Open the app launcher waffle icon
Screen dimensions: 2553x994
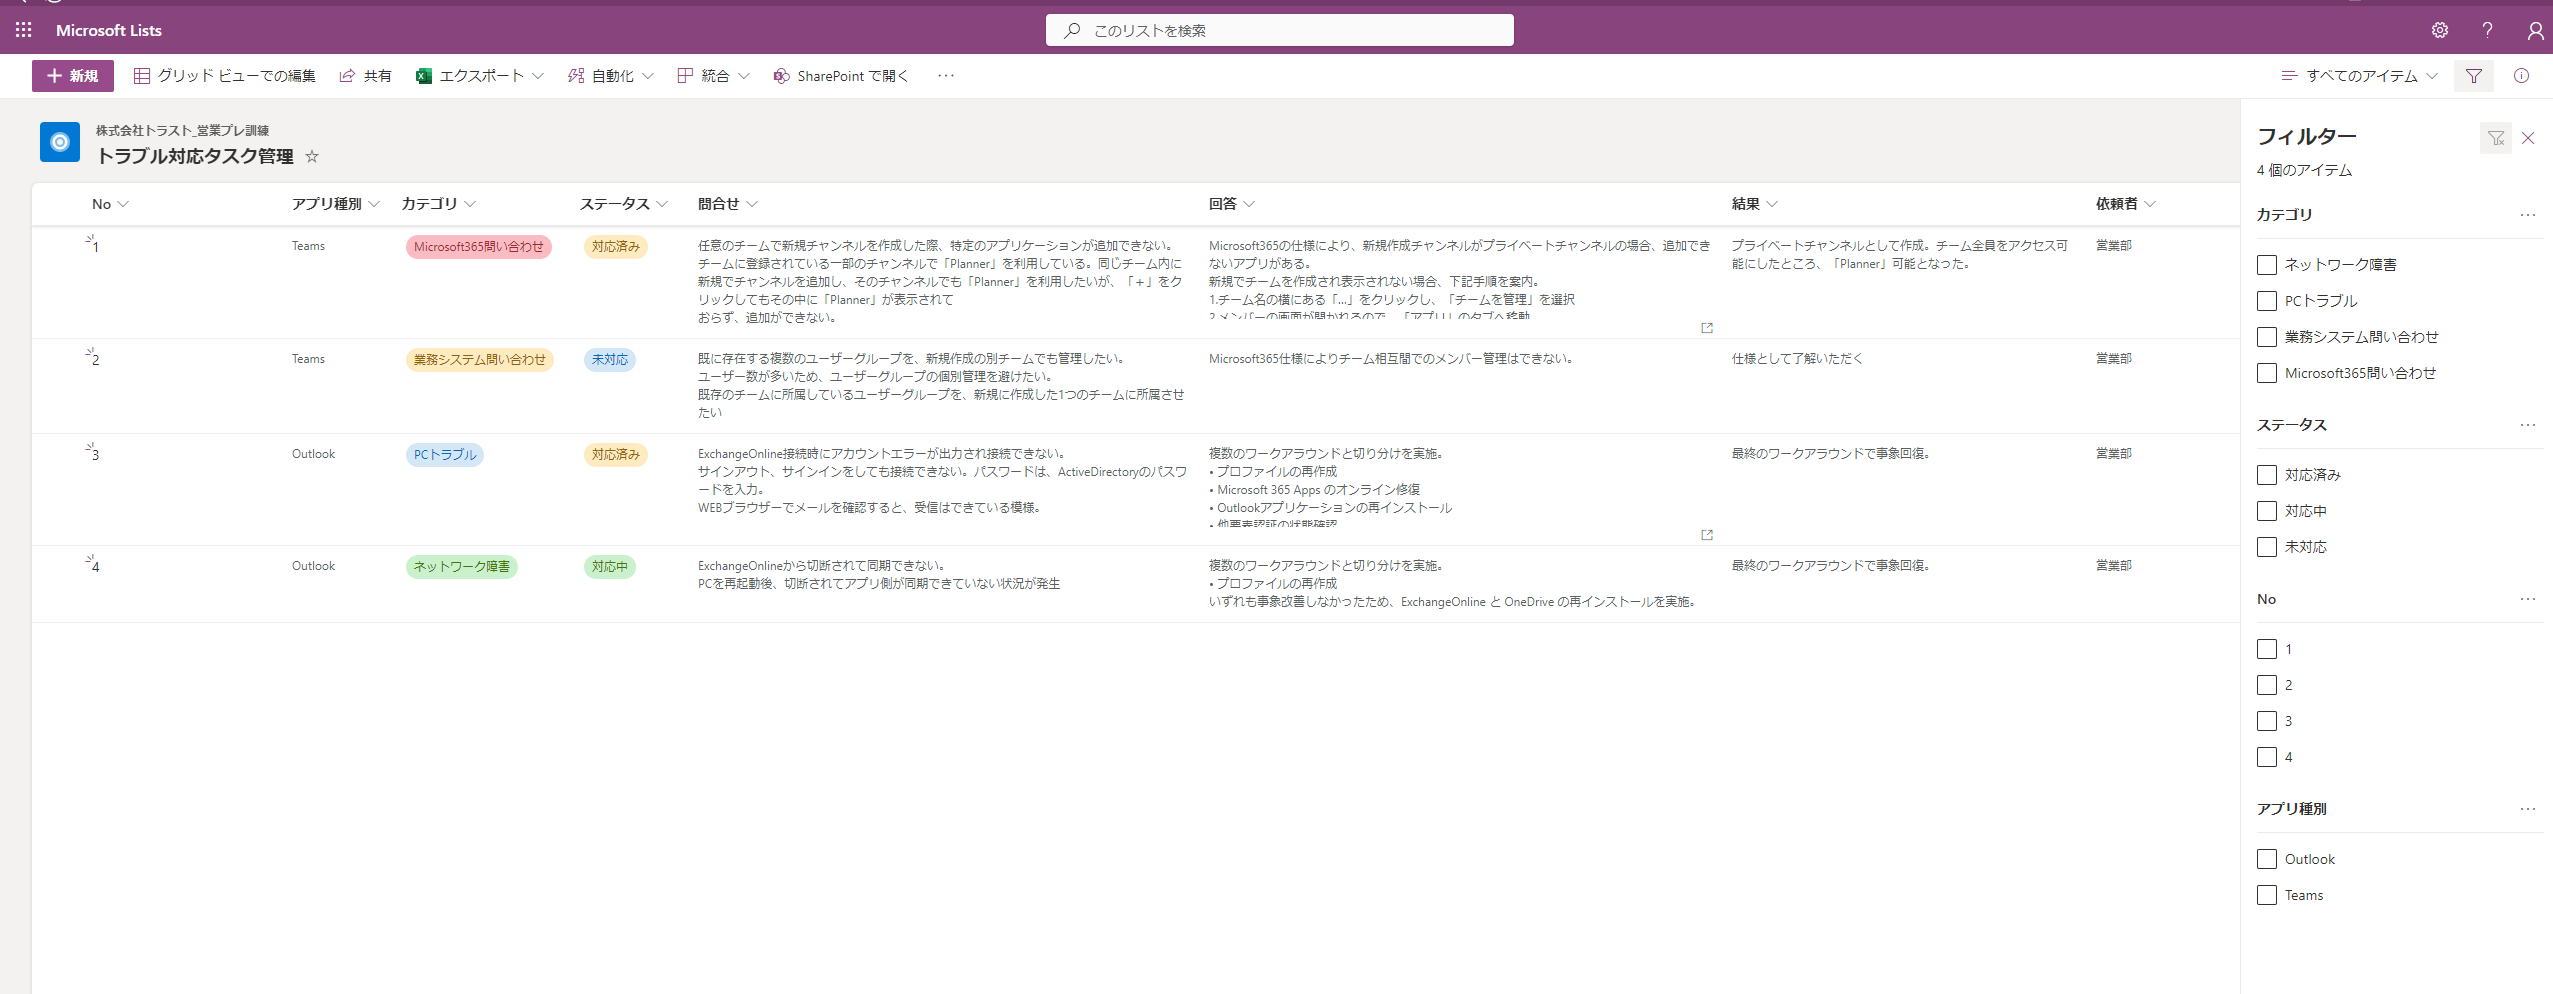[24, 30]
